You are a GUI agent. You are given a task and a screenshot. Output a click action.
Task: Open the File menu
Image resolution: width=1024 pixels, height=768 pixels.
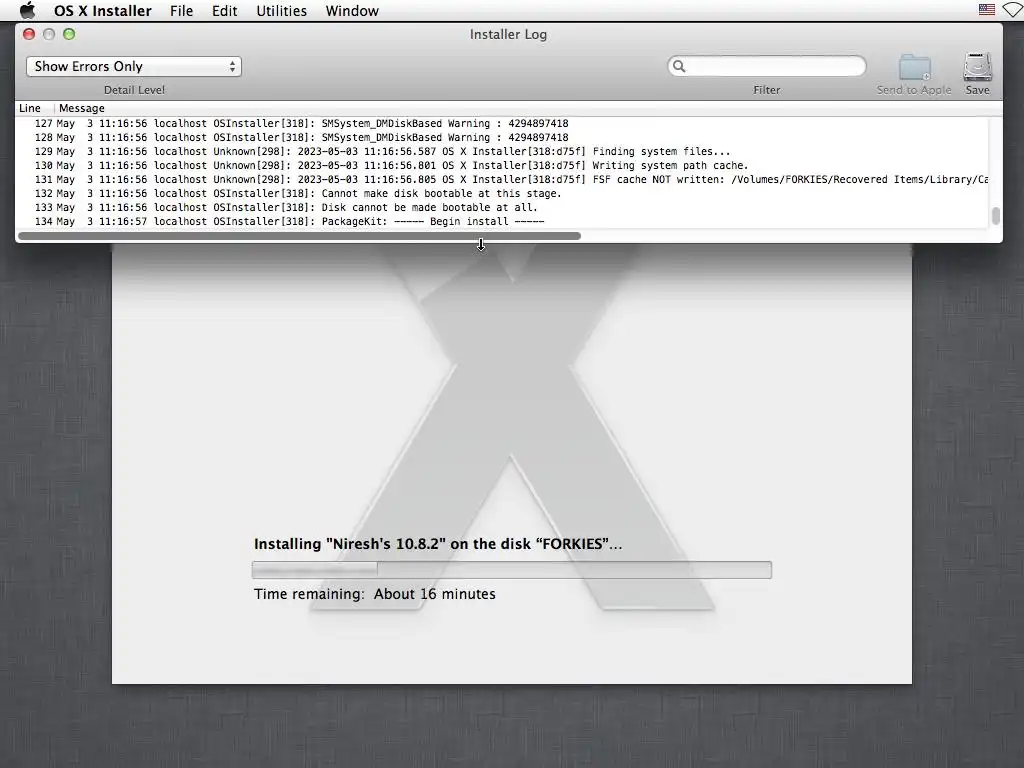(x=181, y=10)
